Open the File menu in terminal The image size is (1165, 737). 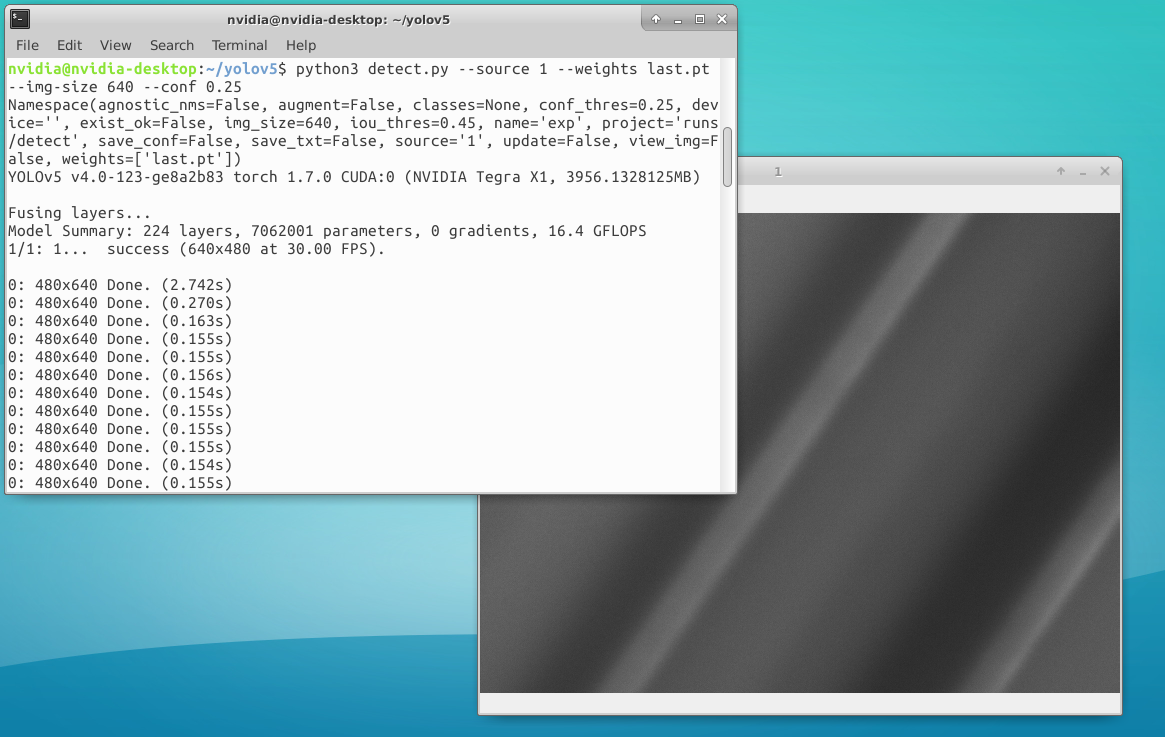tap(27, 45)
